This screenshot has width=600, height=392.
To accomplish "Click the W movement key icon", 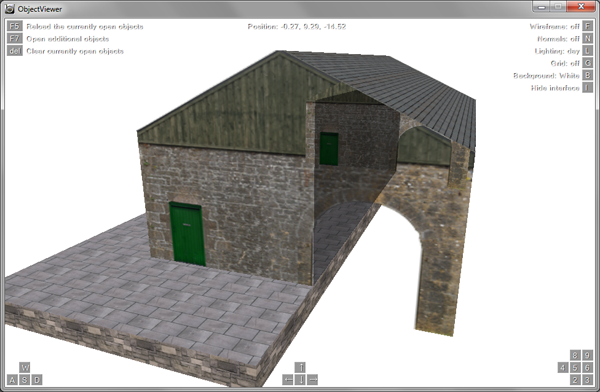I will pyautogui.click(x=24, y=368).
